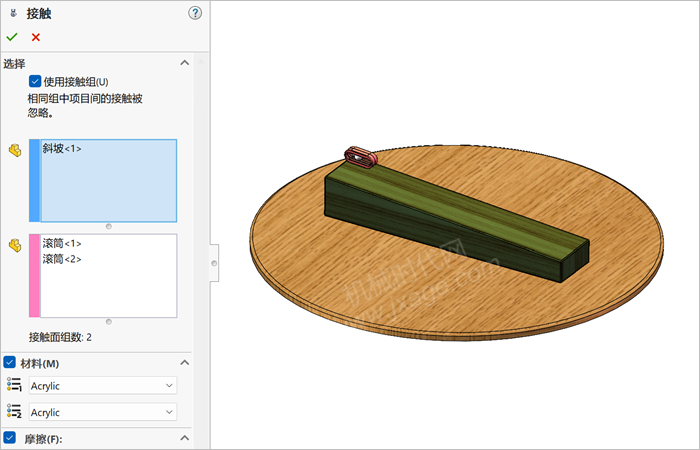The width and height of the screenshot is (700, 450).
Task: Click the component icon beside the 斜坡 group box
Action: coord(15,150)
